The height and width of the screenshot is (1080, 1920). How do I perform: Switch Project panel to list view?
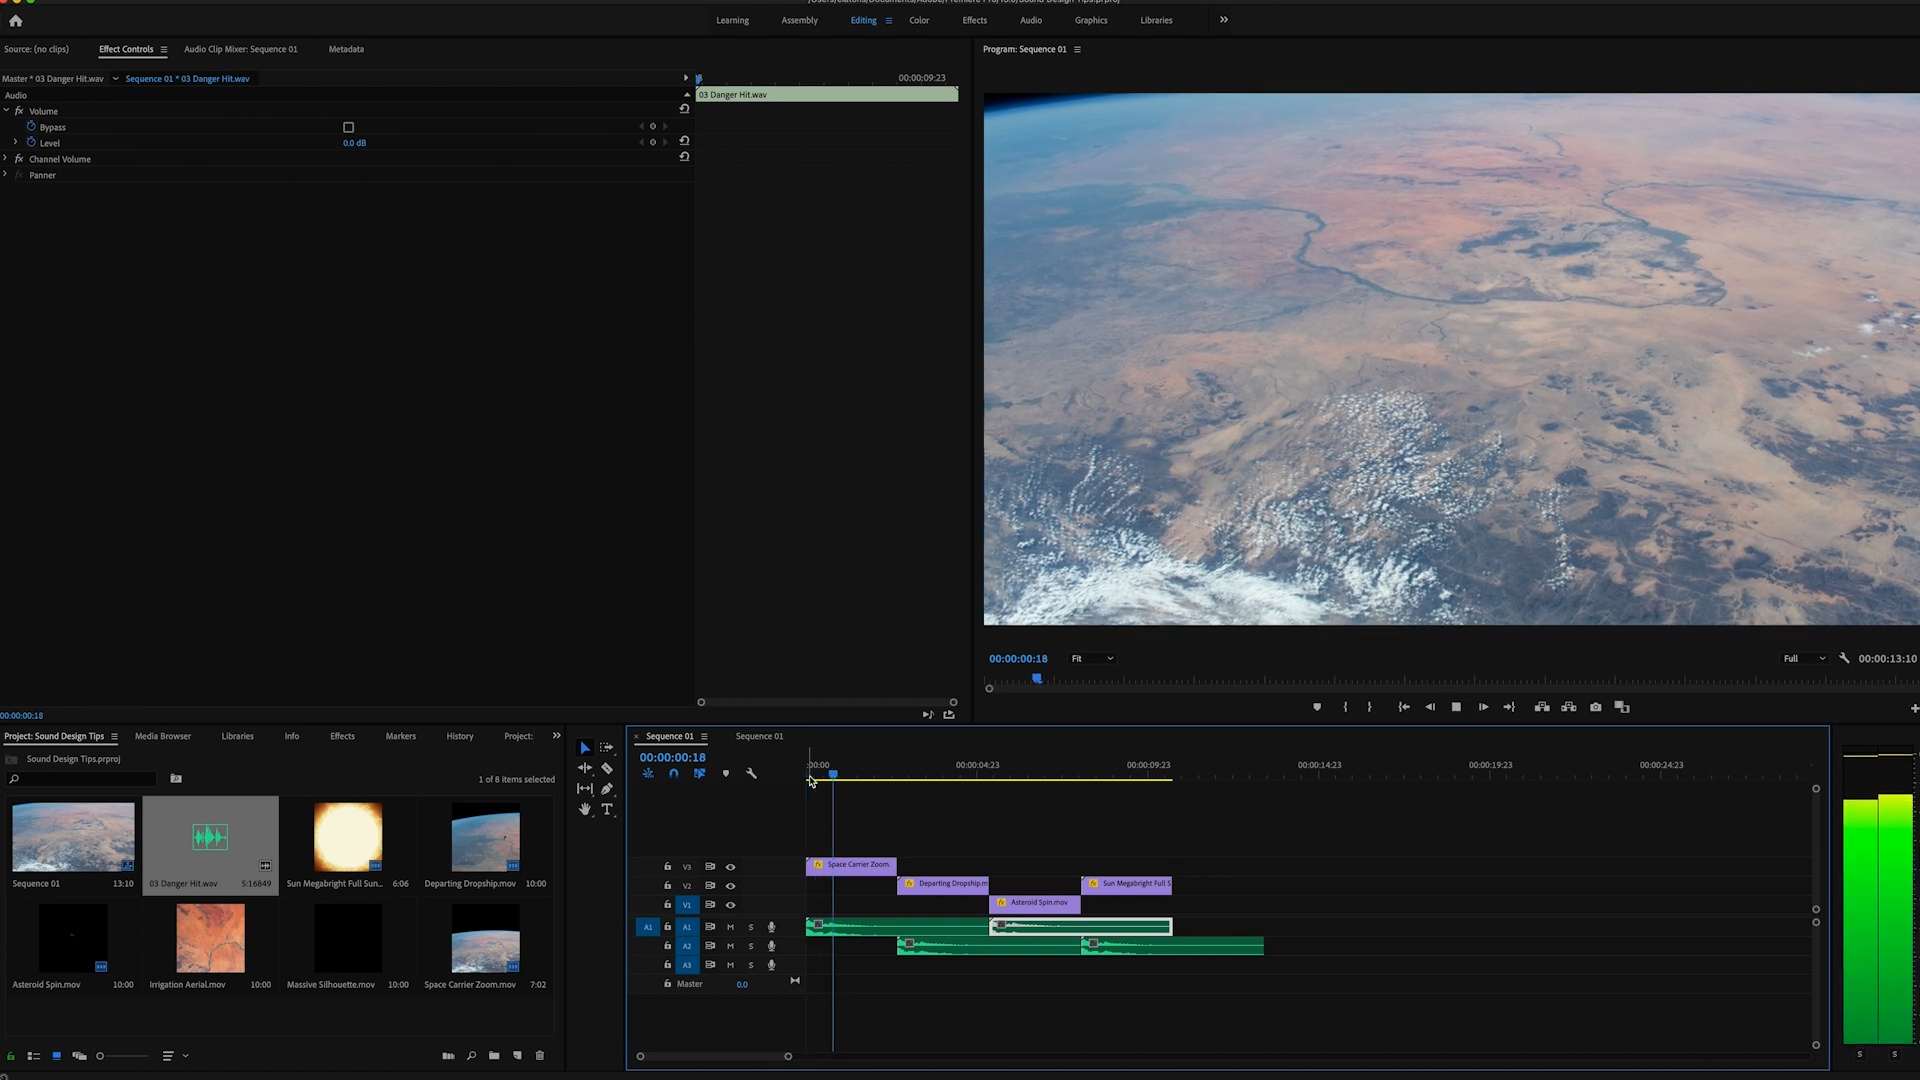33,1056
